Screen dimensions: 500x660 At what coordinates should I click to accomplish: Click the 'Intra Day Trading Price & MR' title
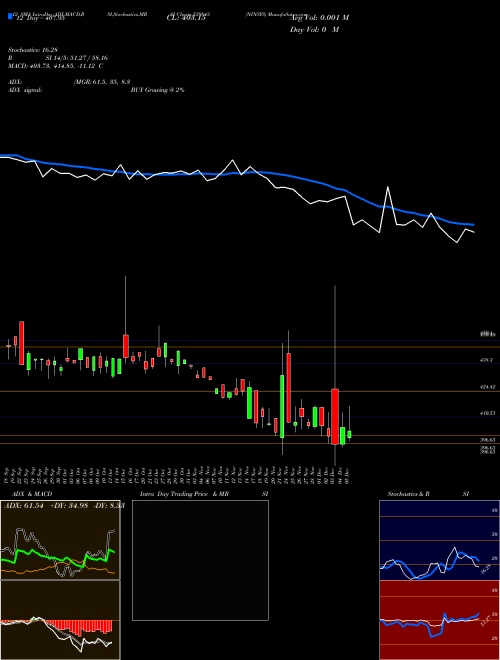184,494
